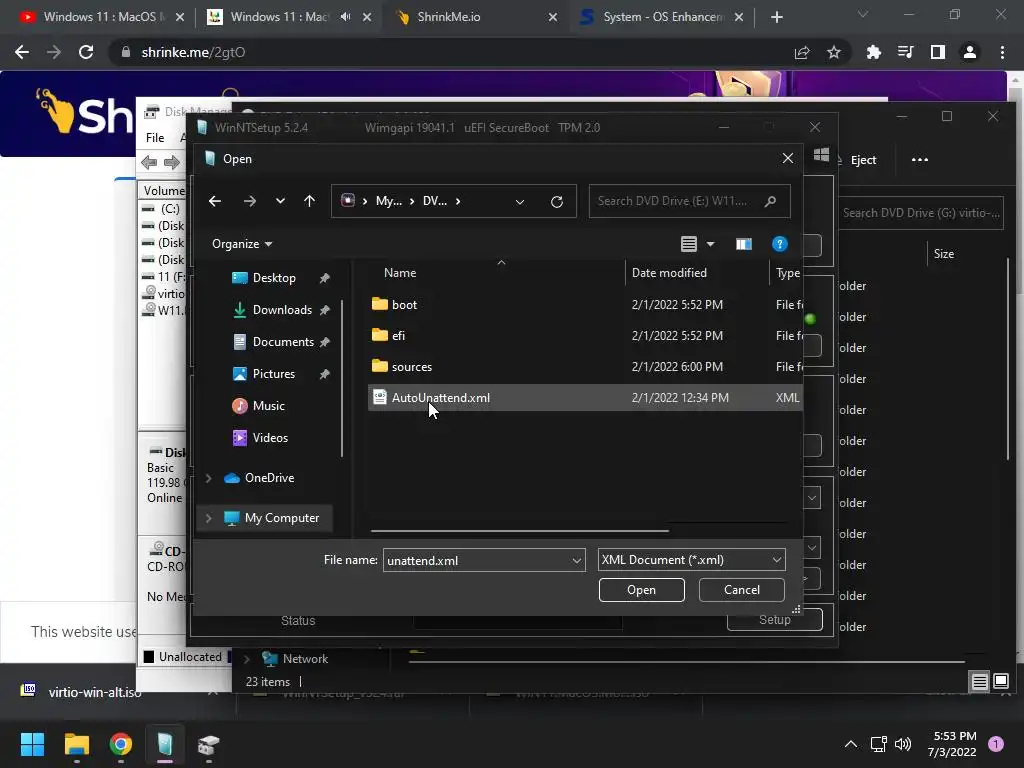Screen dimensions: 1024x768
Task: Open the Chrome three-dot menu
Action: [1002, 52]
